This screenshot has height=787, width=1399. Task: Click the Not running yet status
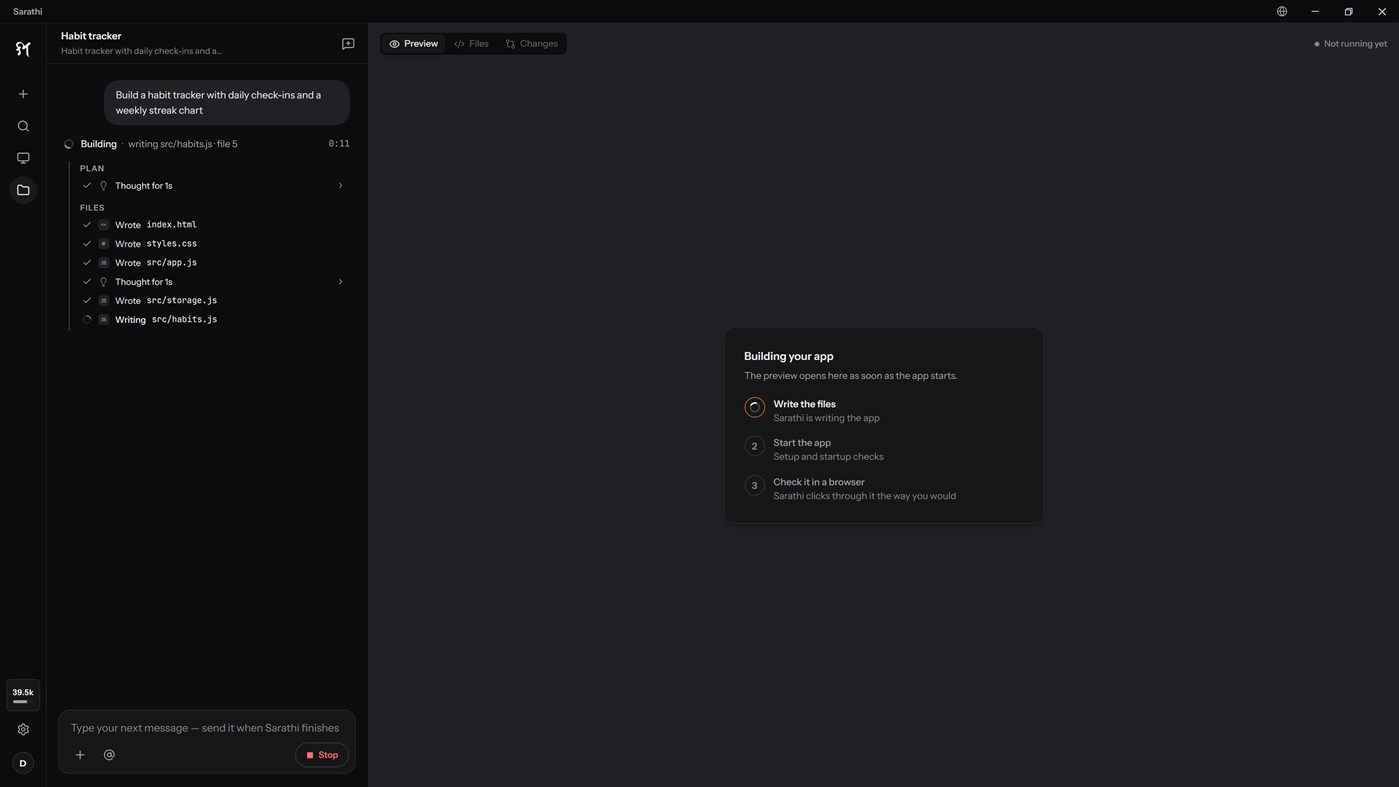click(x=1350, y=44)
